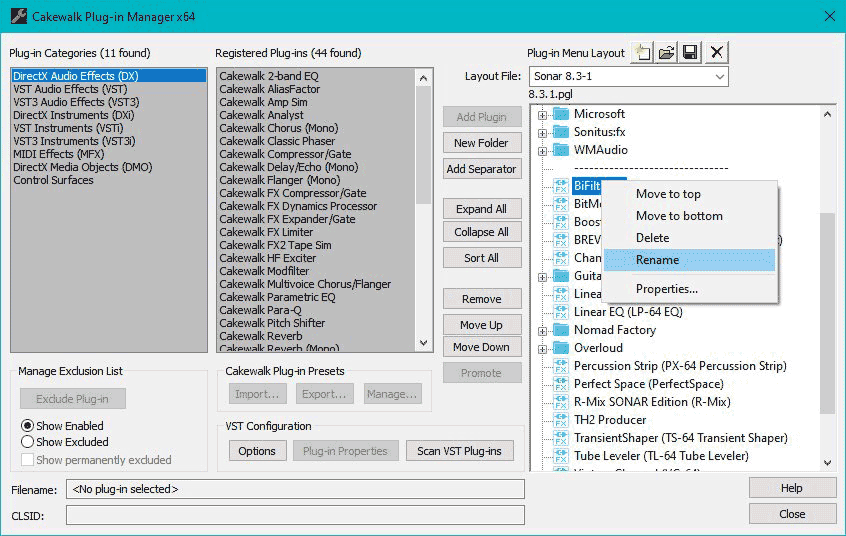Click the Save Layout floppy icon

click(x=691, y=53)
